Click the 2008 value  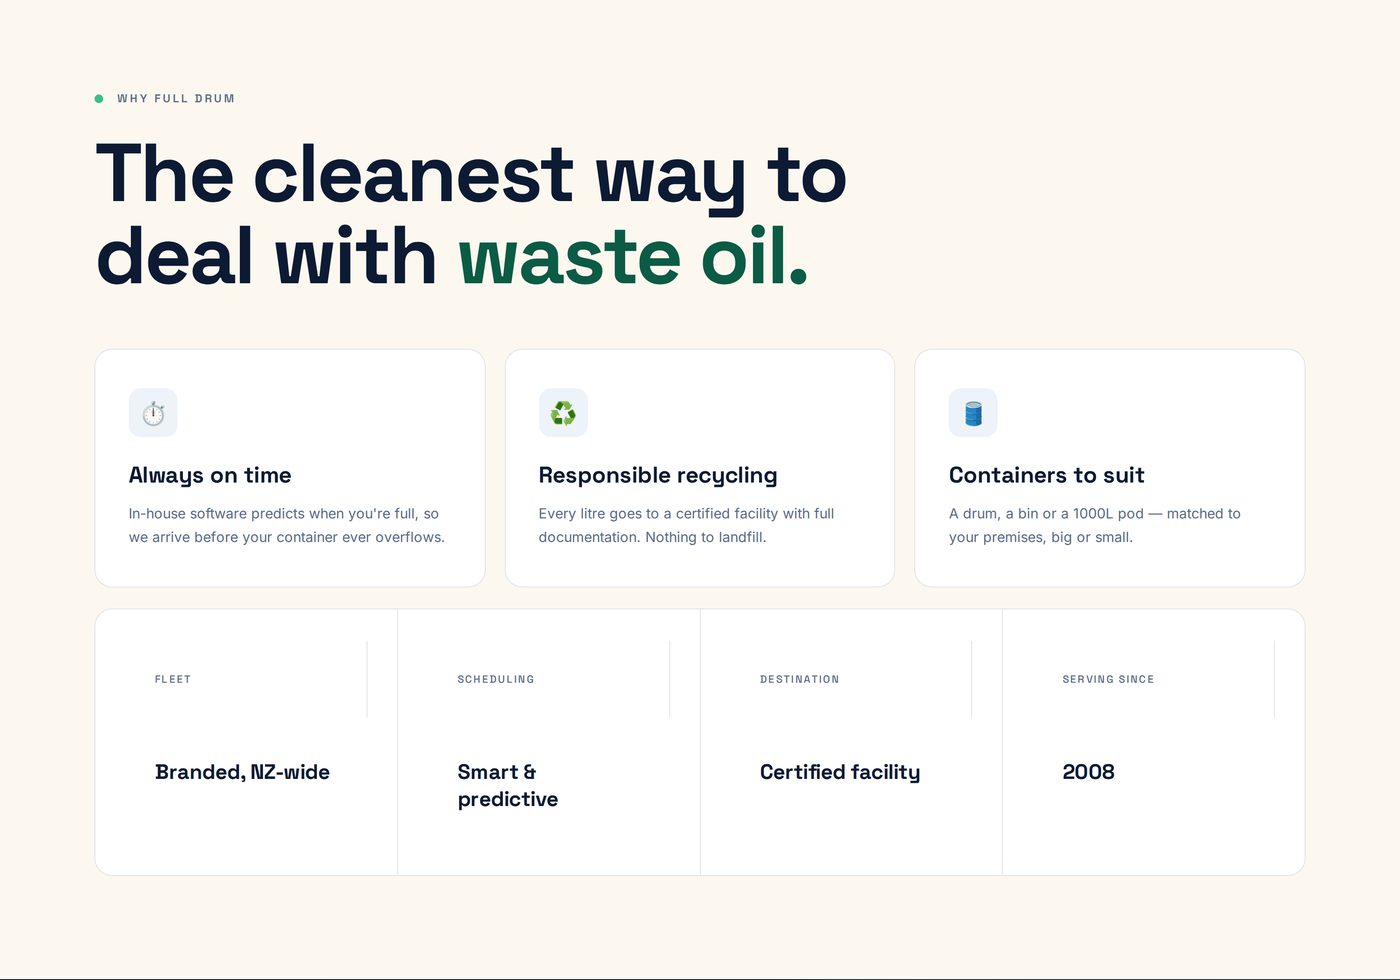point(1088,772)
